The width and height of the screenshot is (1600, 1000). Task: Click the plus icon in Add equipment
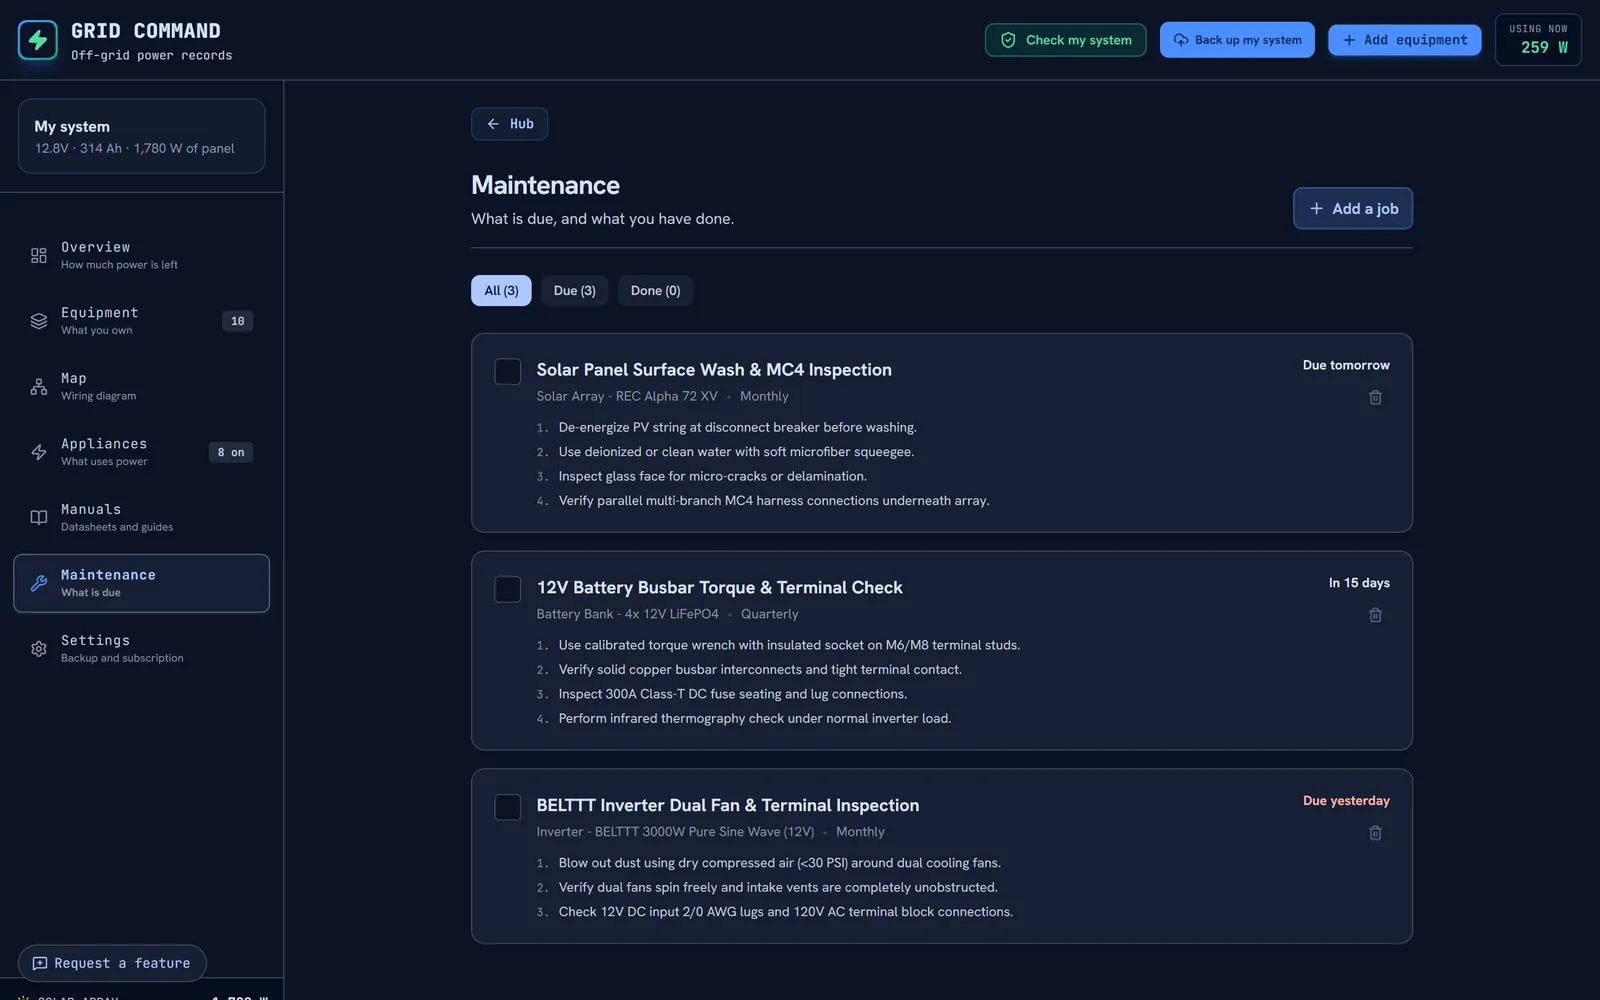pyautogui.click(x=1349, y=40)
